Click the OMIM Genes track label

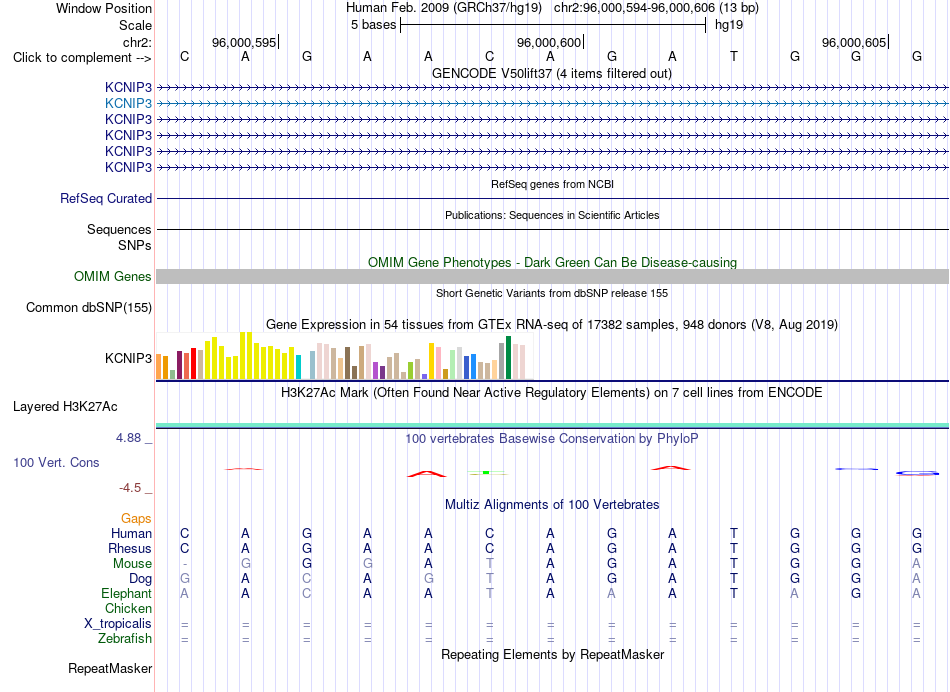click(x=112, y=276)
